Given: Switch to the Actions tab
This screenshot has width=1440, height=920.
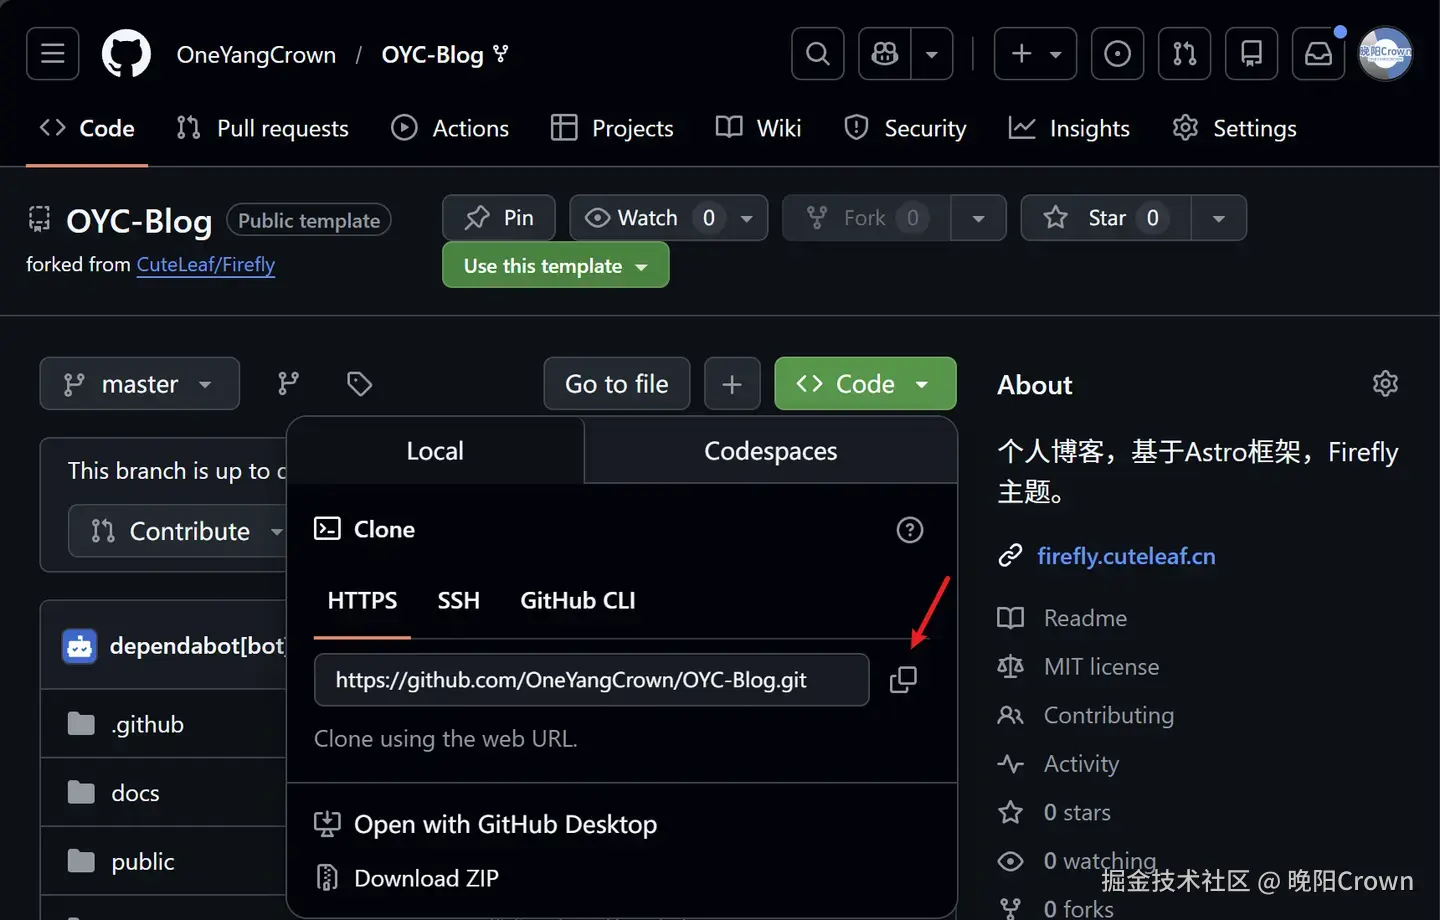Looking at the screenshot, I should tap(450, 128).
